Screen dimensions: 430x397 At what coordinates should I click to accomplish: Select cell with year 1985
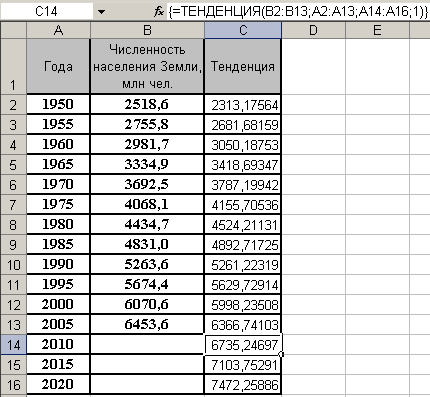click(x=58, y=245)
